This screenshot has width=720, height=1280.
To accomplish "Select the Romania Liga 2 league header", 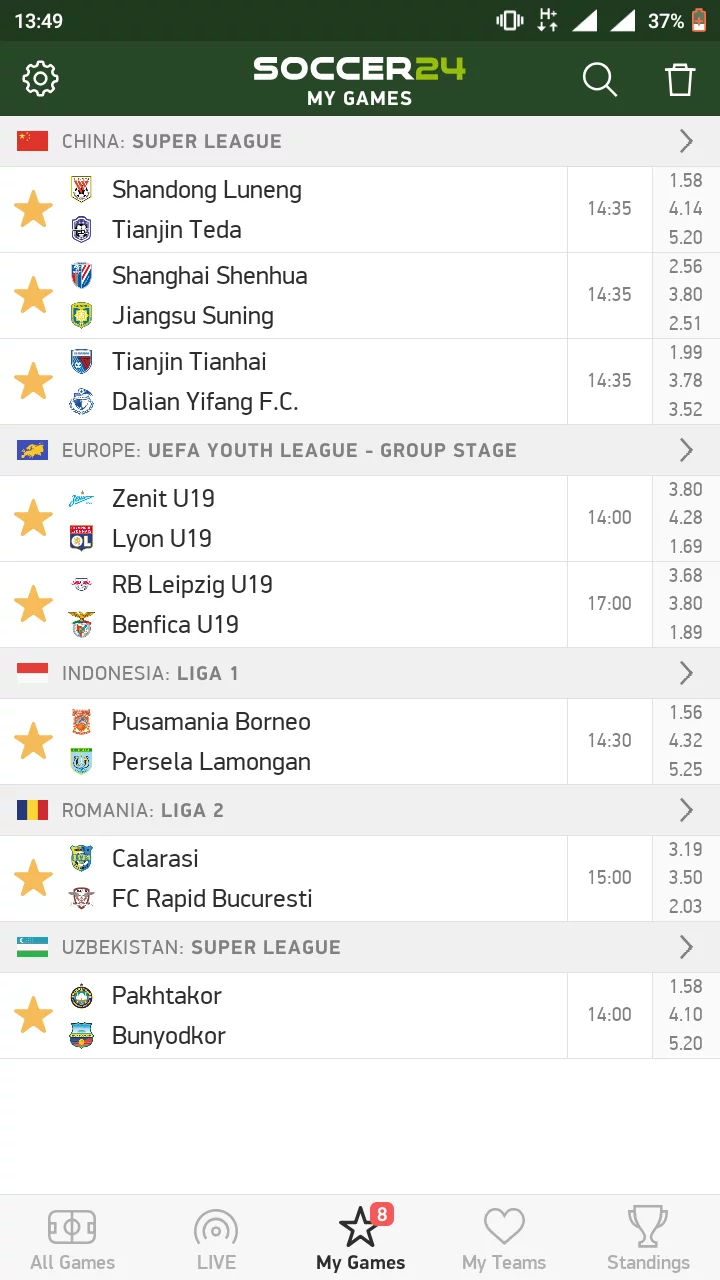I will 360,810.
